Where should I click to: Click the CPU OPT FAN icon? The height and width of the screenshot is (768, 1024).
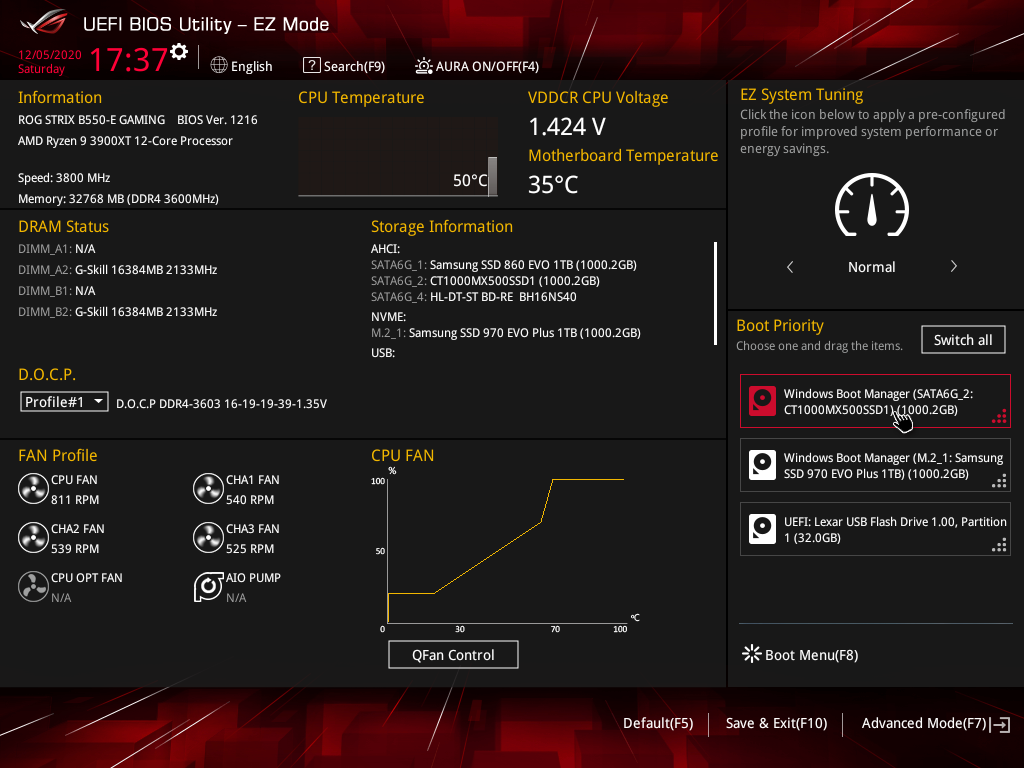coord(33,586)
